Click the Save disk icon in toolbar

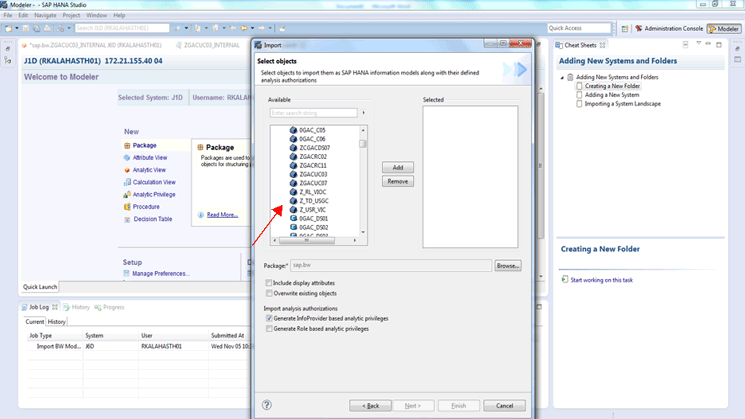coord(26,29)
